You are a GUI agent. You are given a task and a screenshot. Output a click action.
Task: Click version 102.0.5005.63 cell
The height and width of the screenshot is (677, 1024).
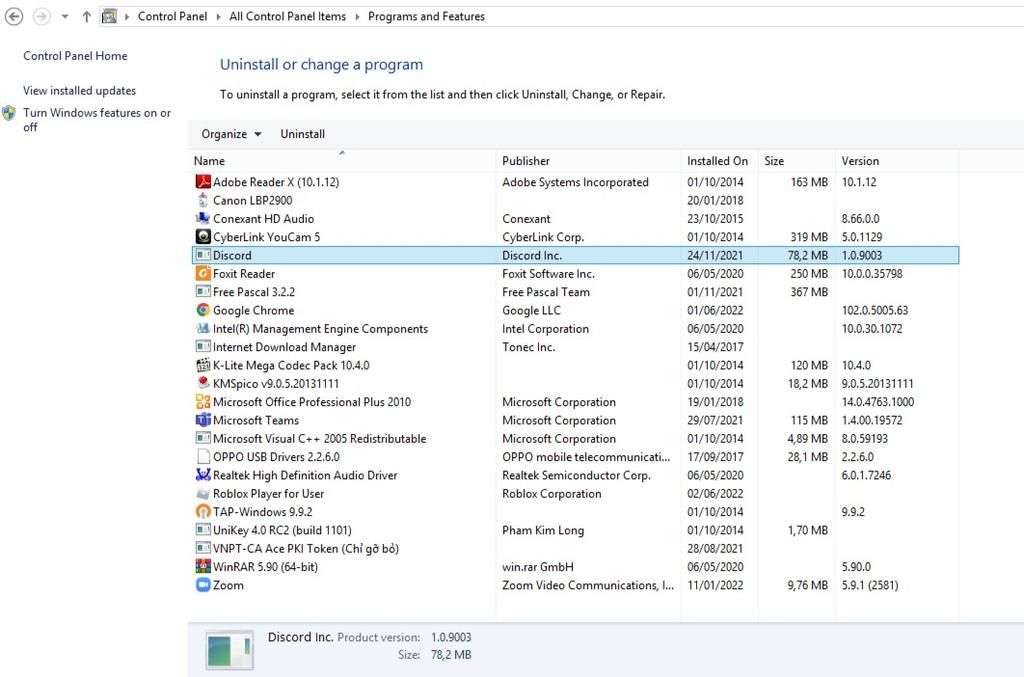click(x=874, y=310)
